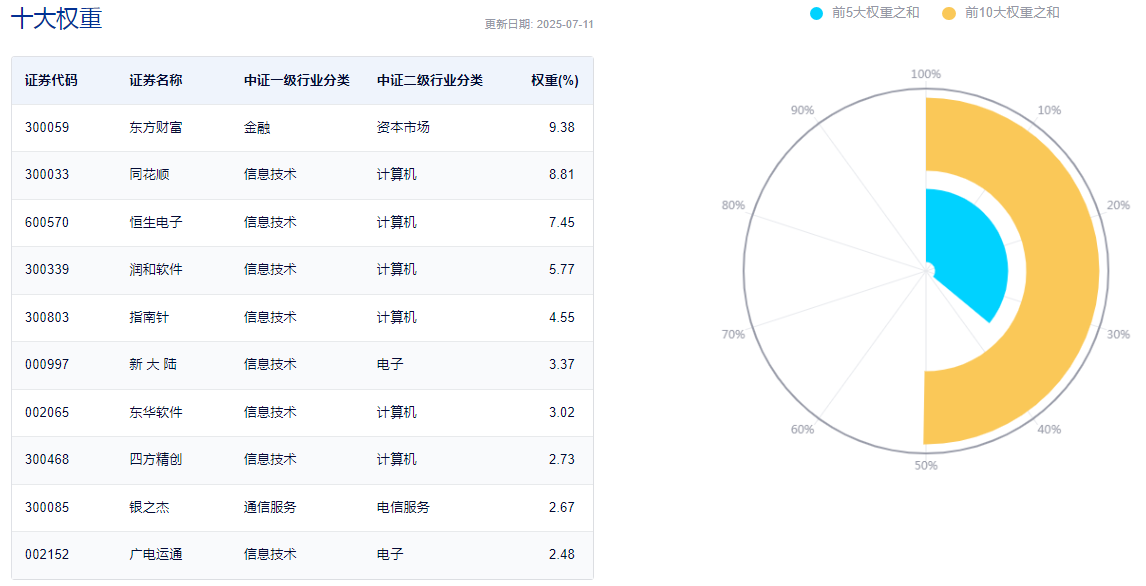Click the 新 大 陆 stock name
Image resolution: width=1146 pixels, height=586 pixels.
[153, 364]
